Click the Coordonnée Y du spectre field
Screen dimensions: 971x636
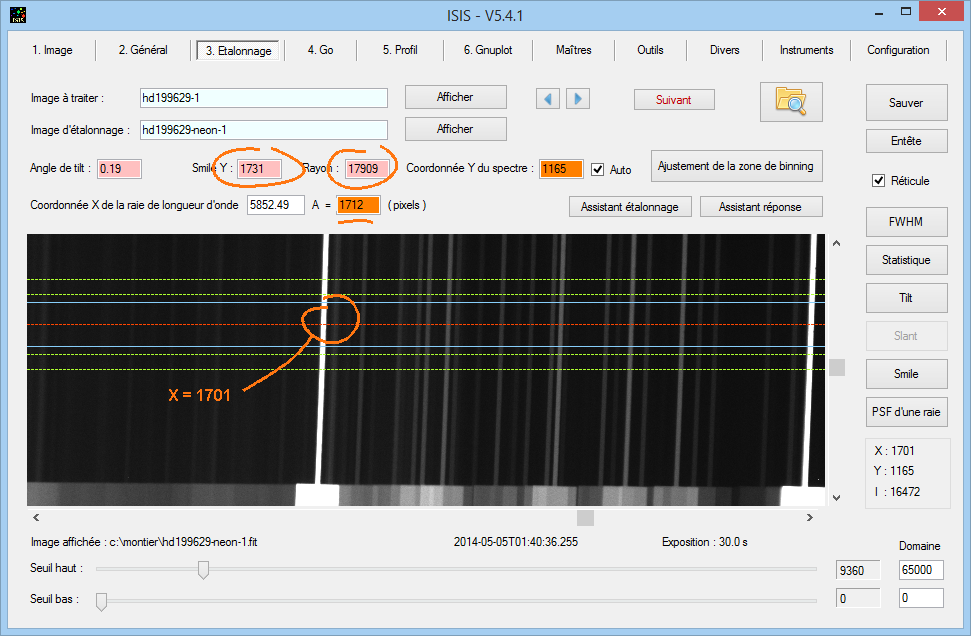pyautogui.click(x=561, y=168)
